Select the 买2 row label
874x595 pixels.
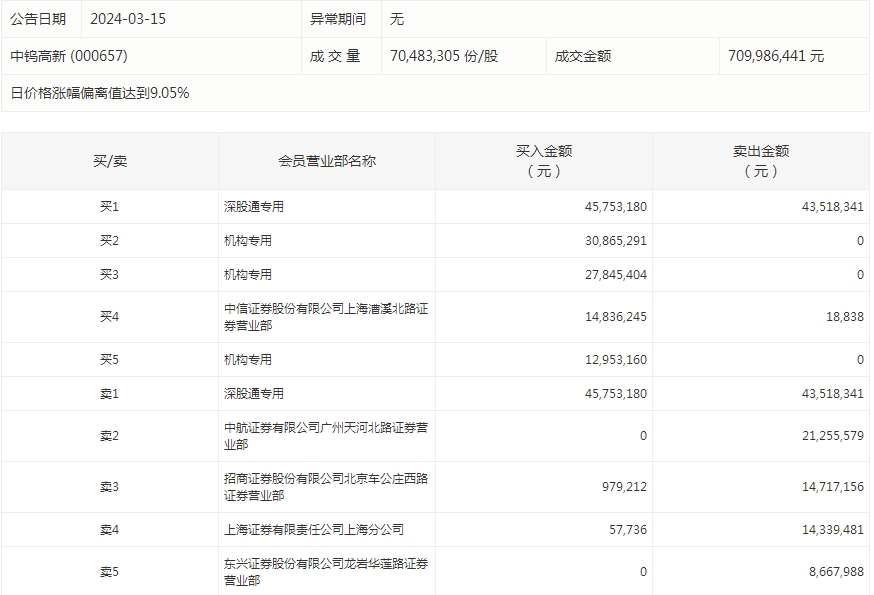(109, 241)
